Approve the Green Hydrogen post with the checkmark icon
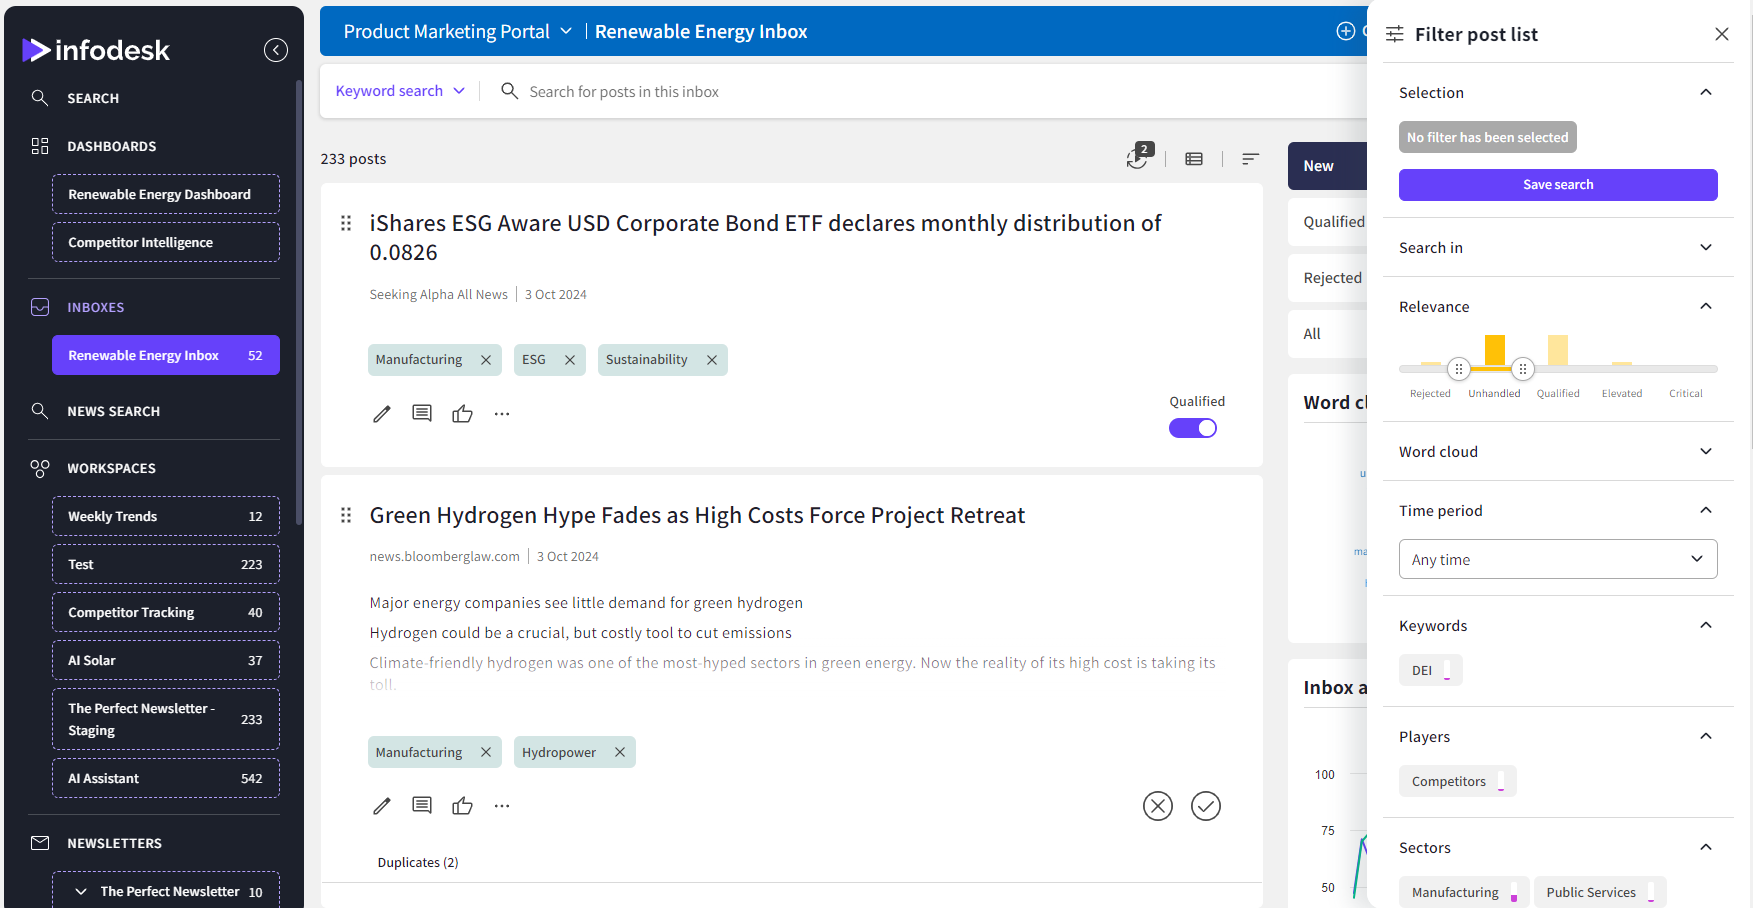 [x=1205, y=806]
